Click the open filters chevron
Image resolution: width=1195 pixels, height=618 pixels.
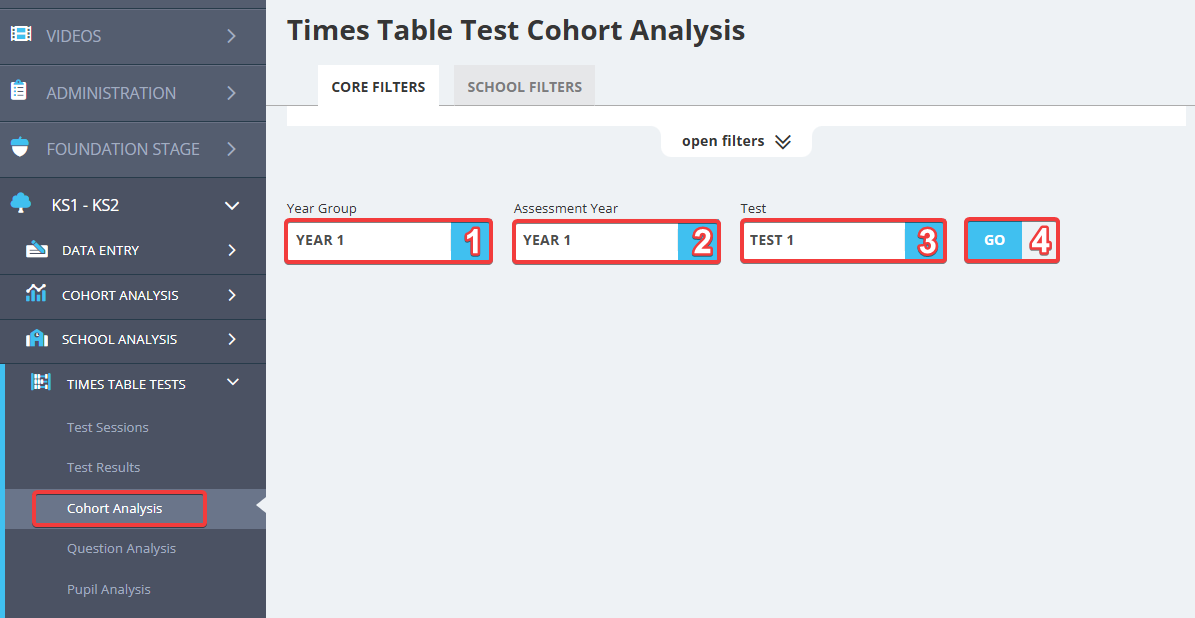(783, 141)
